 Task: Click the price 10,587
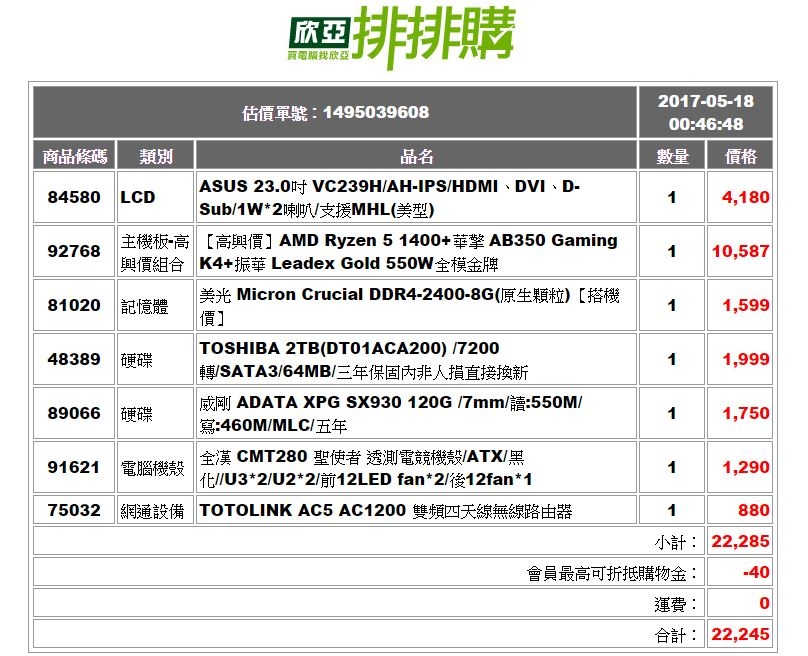click(740, 251)
